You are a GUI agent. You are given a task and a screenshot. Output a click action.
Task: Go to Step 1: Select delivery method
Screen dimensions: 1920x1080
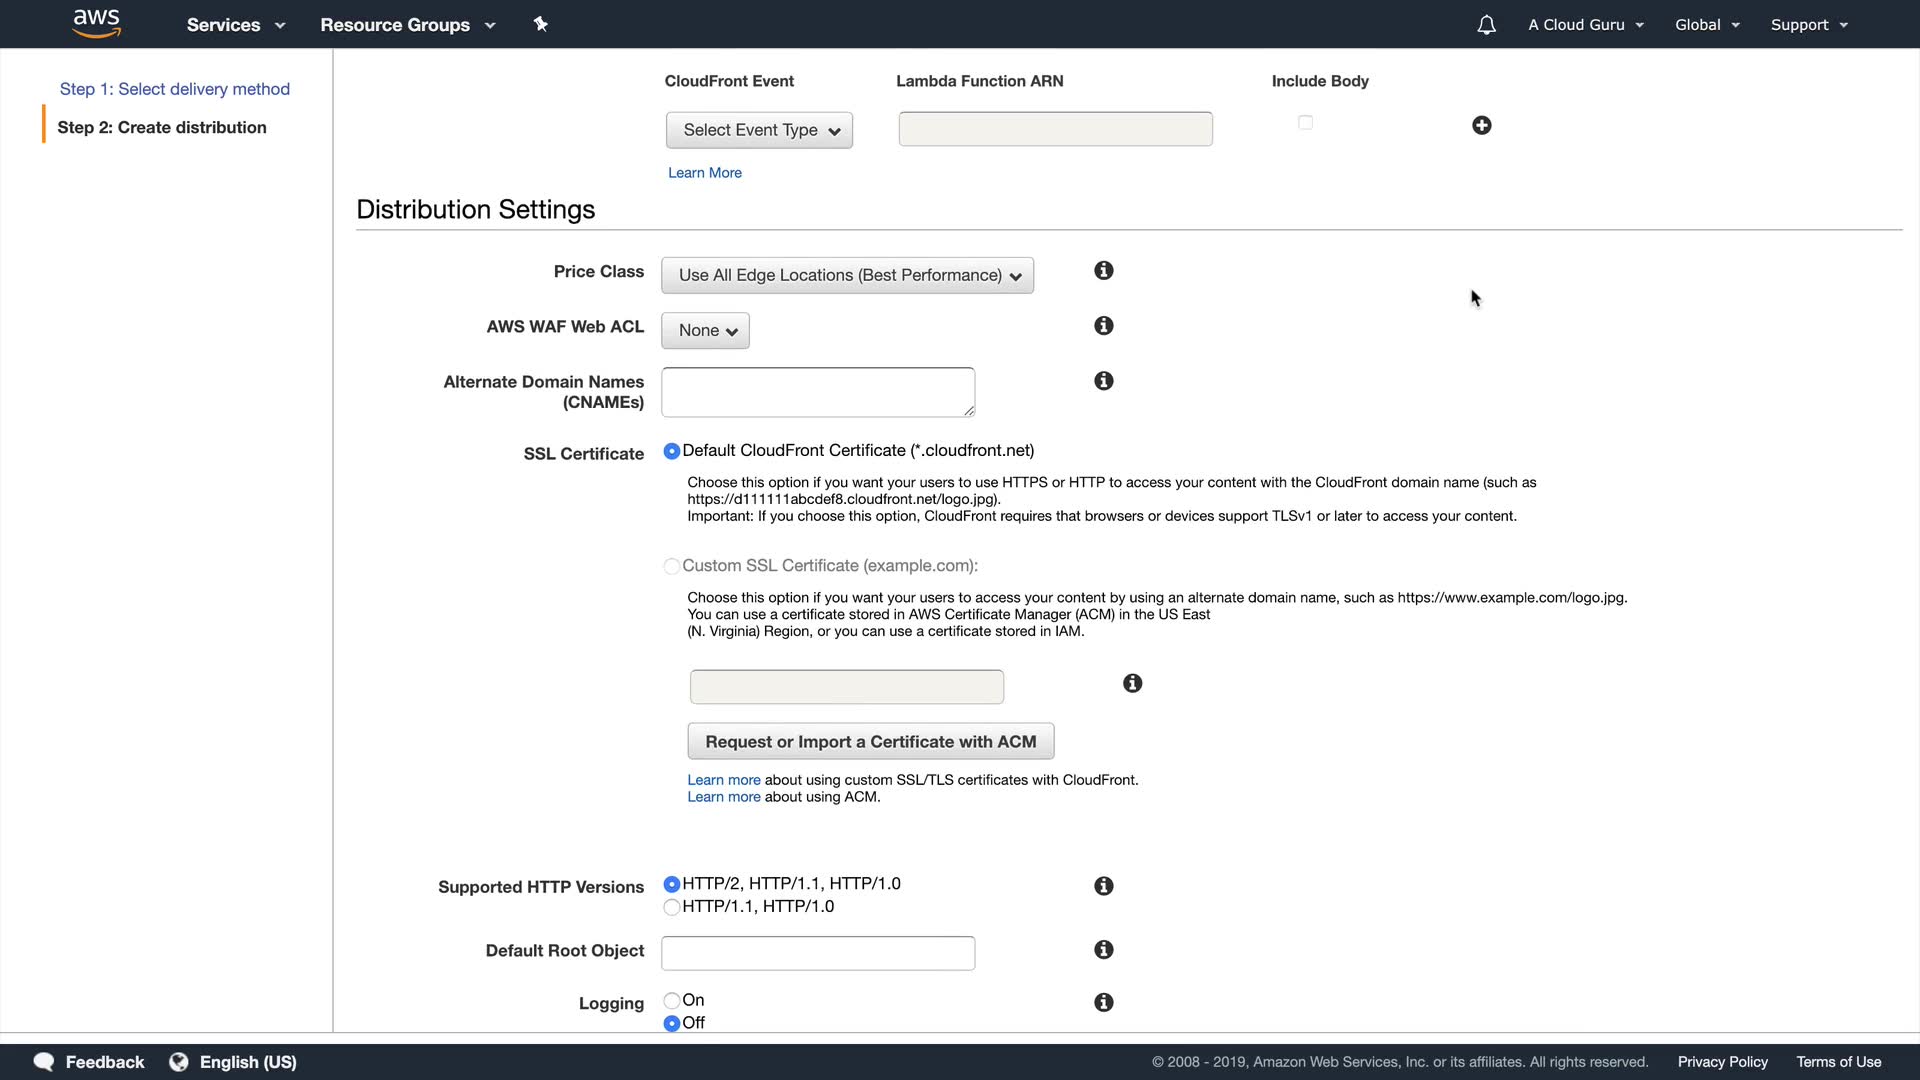click(174, 89)
